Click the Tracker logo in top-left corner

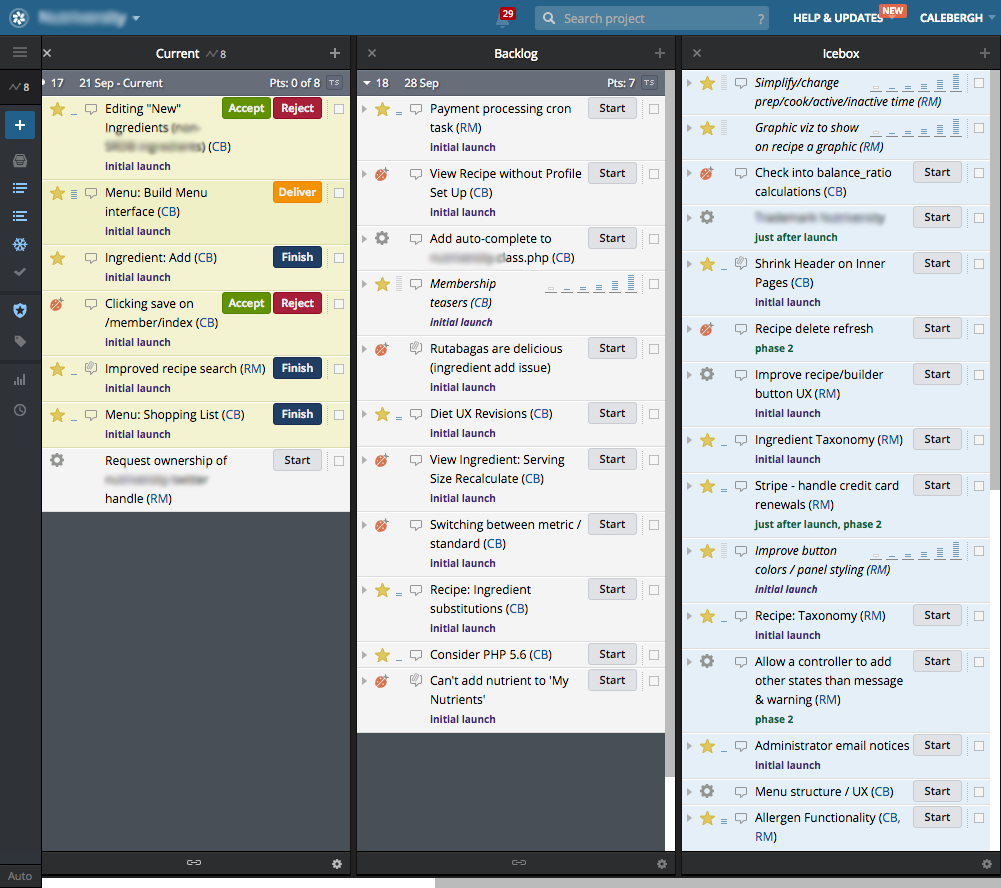tap(19, 18)
